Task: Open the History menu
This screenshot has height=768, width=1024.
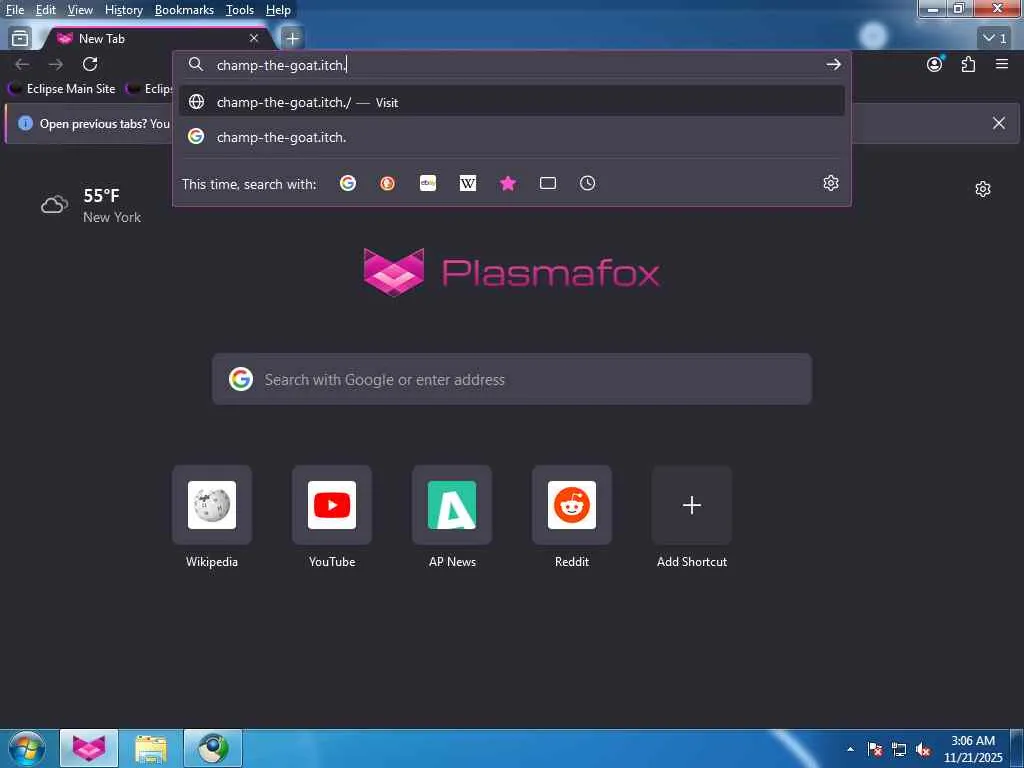Action: (124, 10)
